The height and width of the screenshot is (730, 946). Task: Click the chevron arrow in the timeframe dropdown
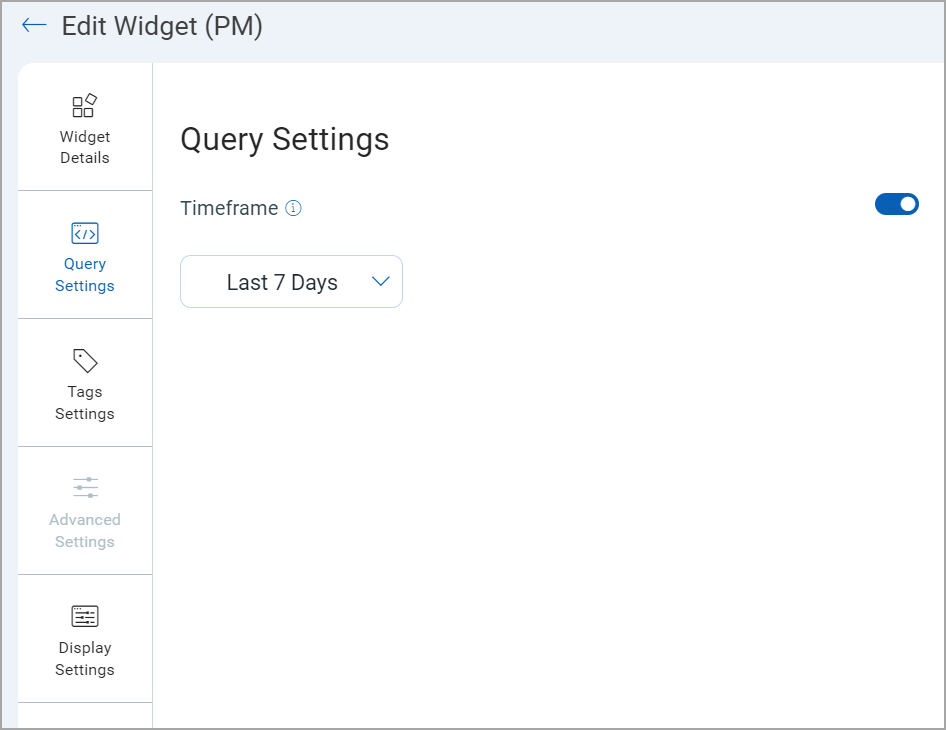tap(380, 282)
